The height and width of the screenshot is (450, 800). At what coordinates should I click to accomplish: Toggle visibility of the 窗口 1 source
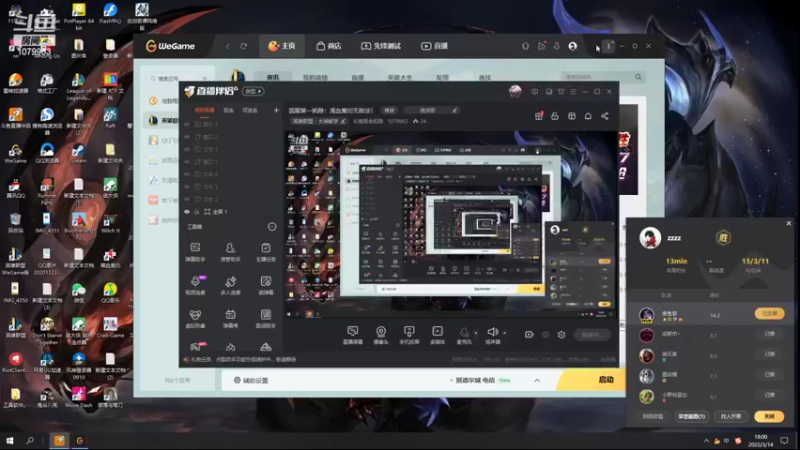point(187,162)
